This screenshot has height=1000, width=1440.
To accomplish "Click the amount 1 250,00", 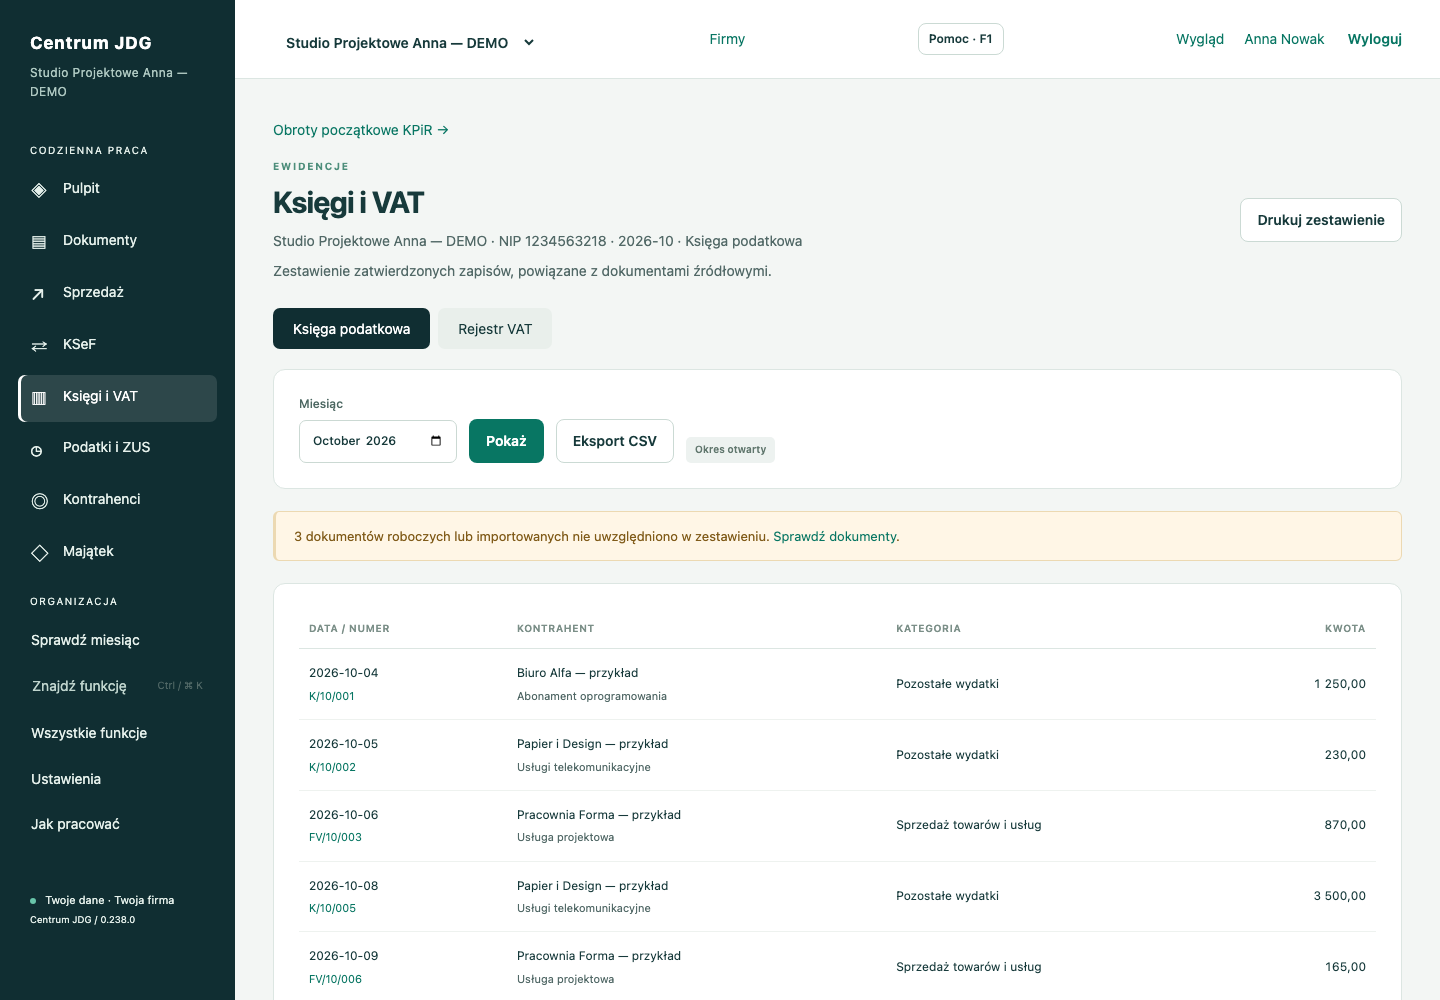I will 1340,684.
